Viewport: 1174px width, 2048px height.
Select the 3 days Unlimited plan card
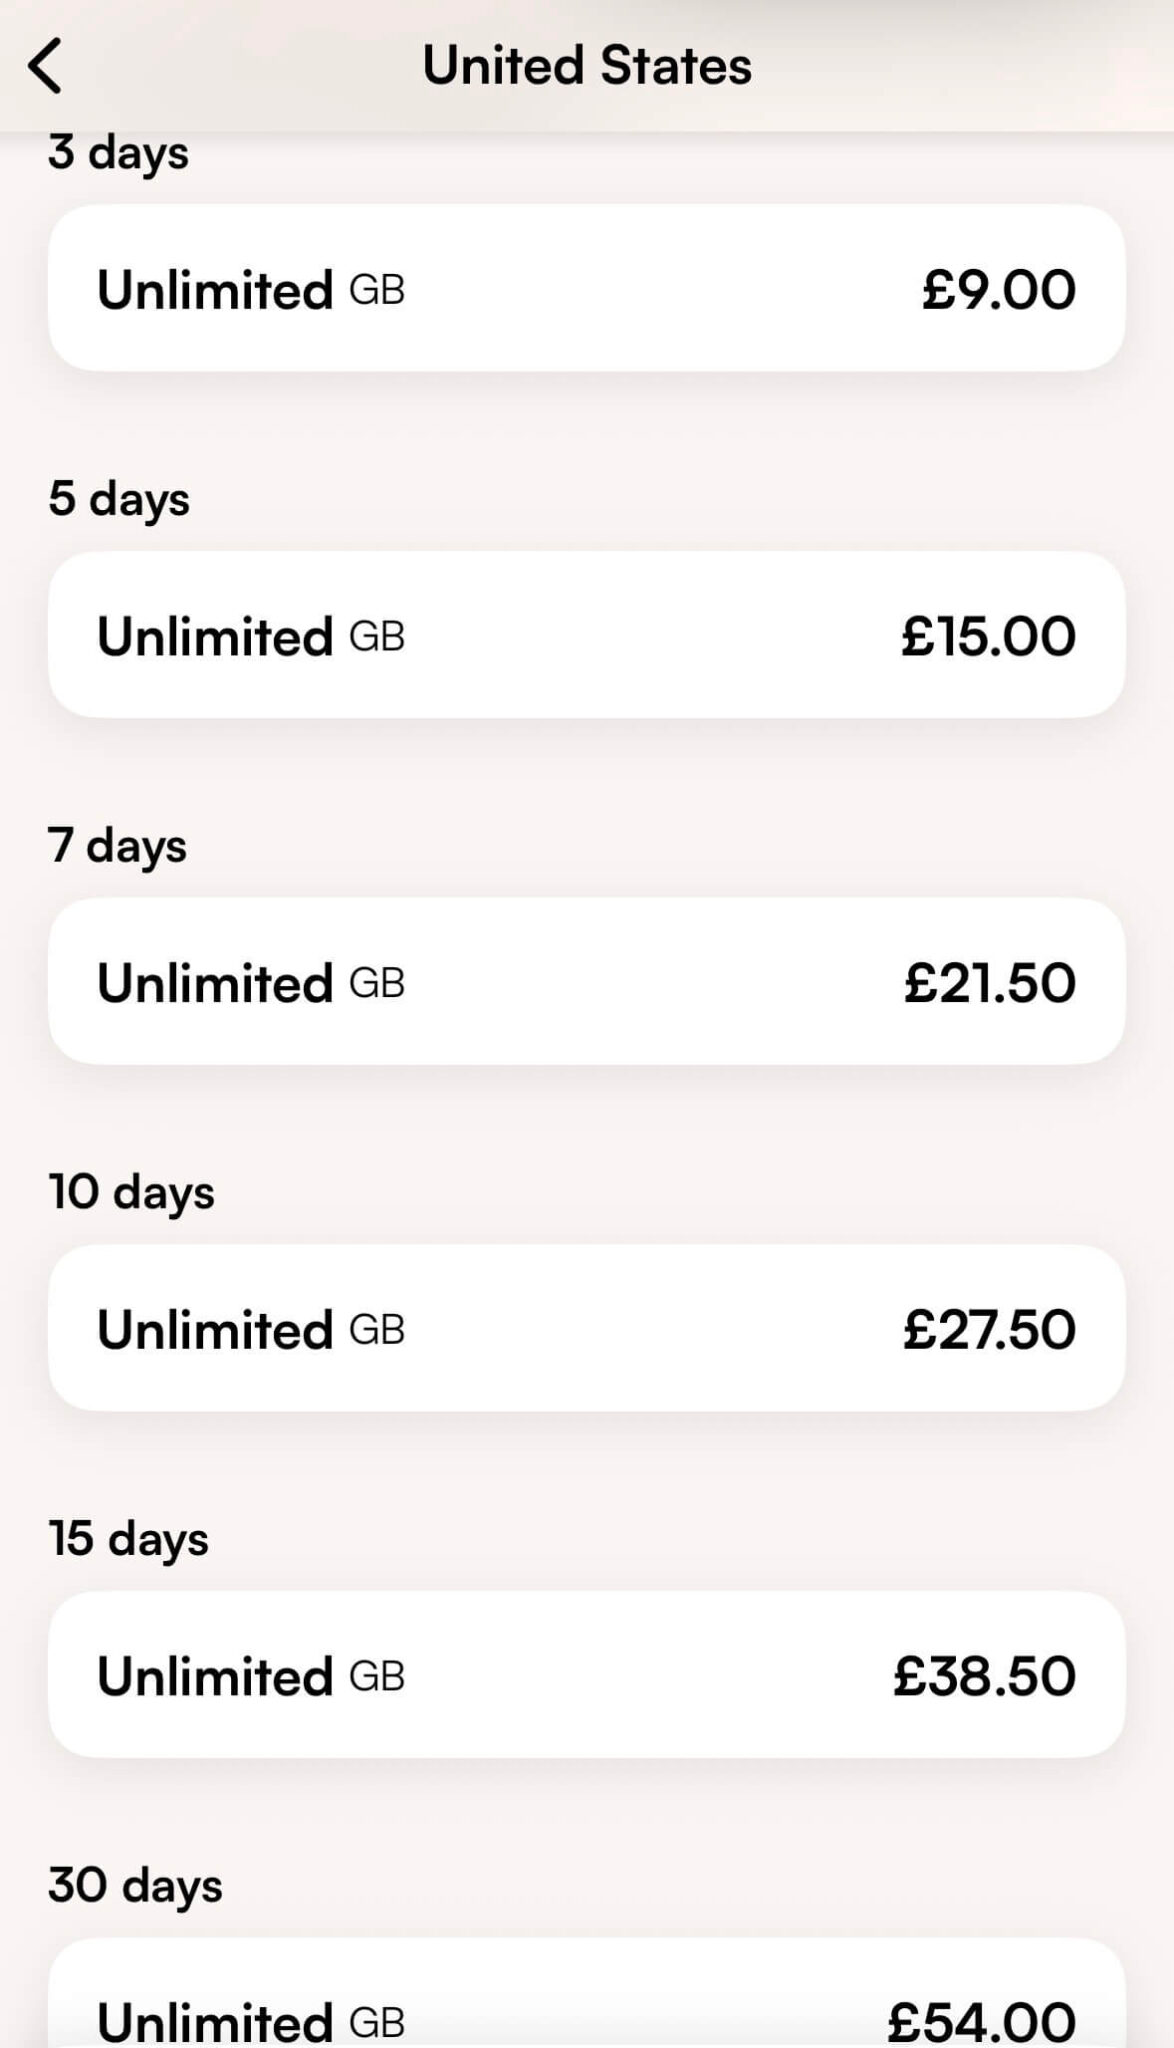point(586,288)
